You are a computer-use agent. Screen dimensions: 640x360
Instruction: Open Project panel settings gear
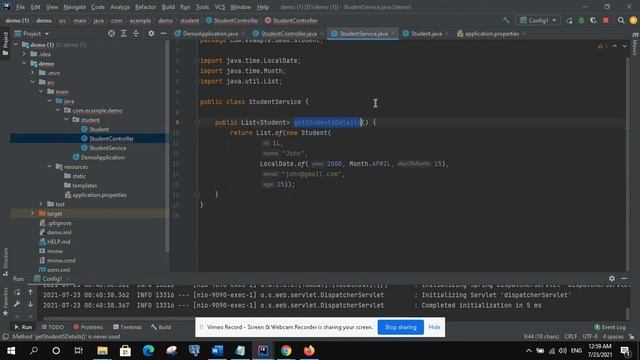pos(151,33)
